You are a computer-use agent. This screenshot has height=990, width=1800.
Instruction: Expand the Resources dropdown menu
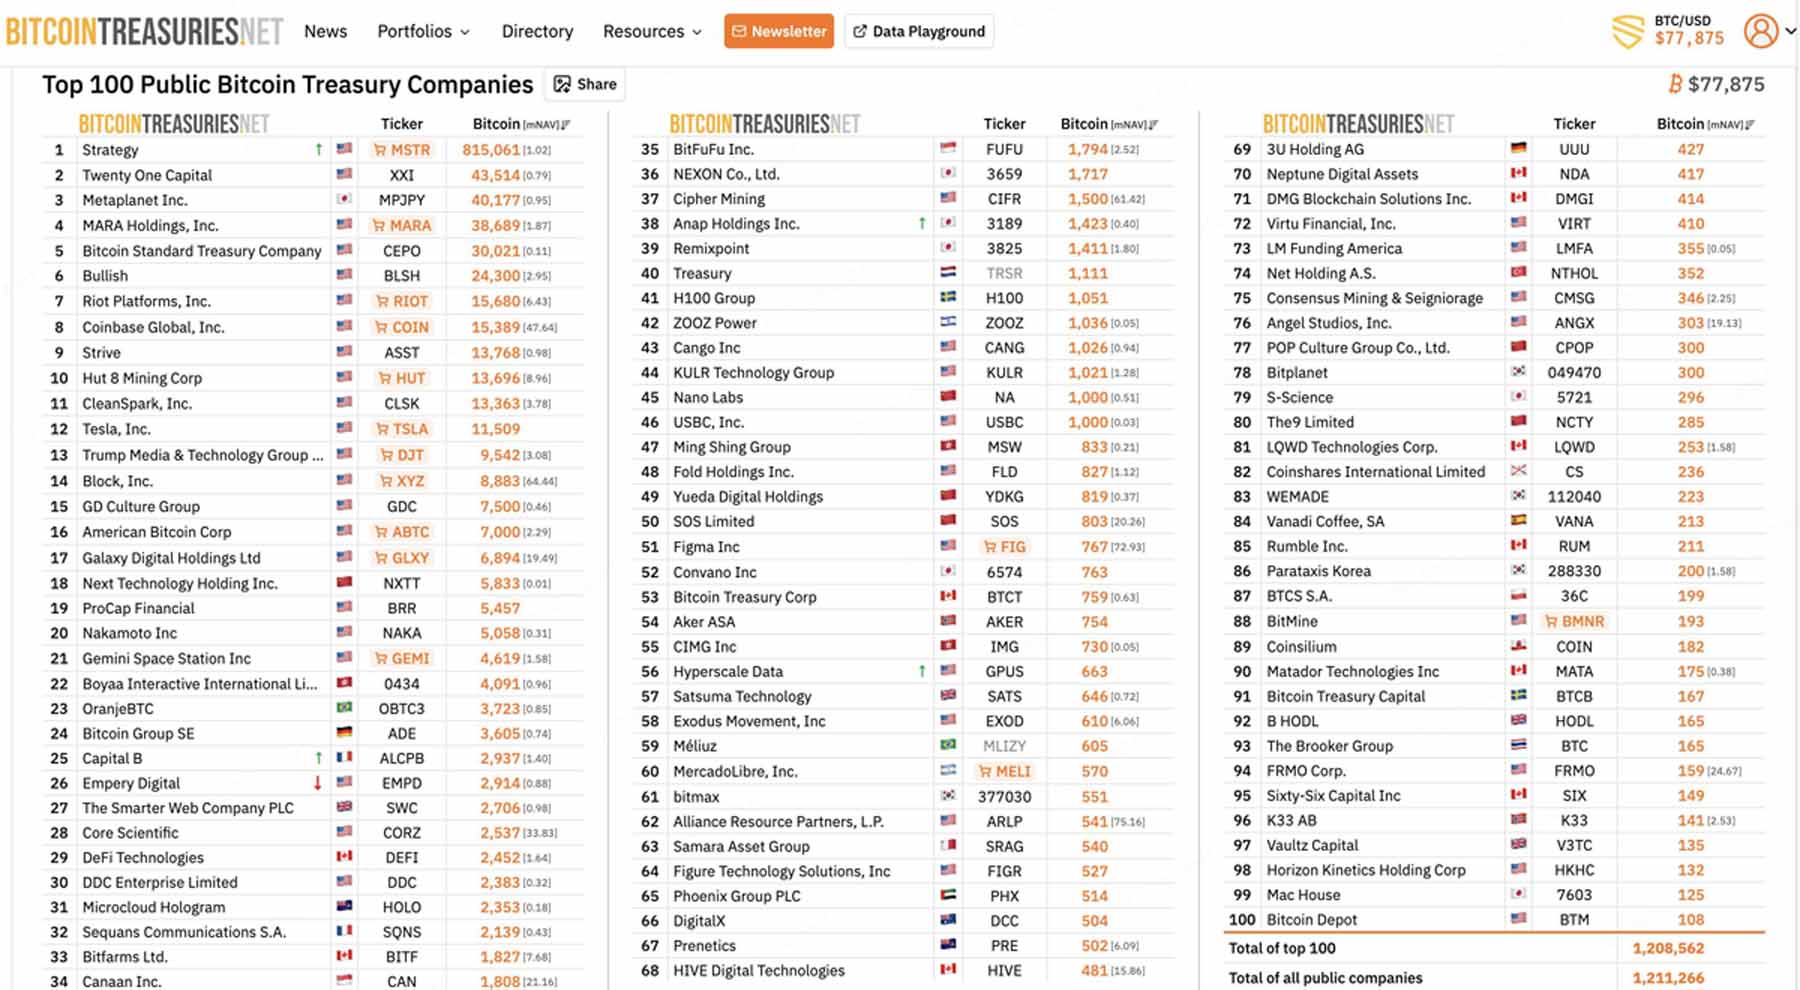(x=652, y=31)
